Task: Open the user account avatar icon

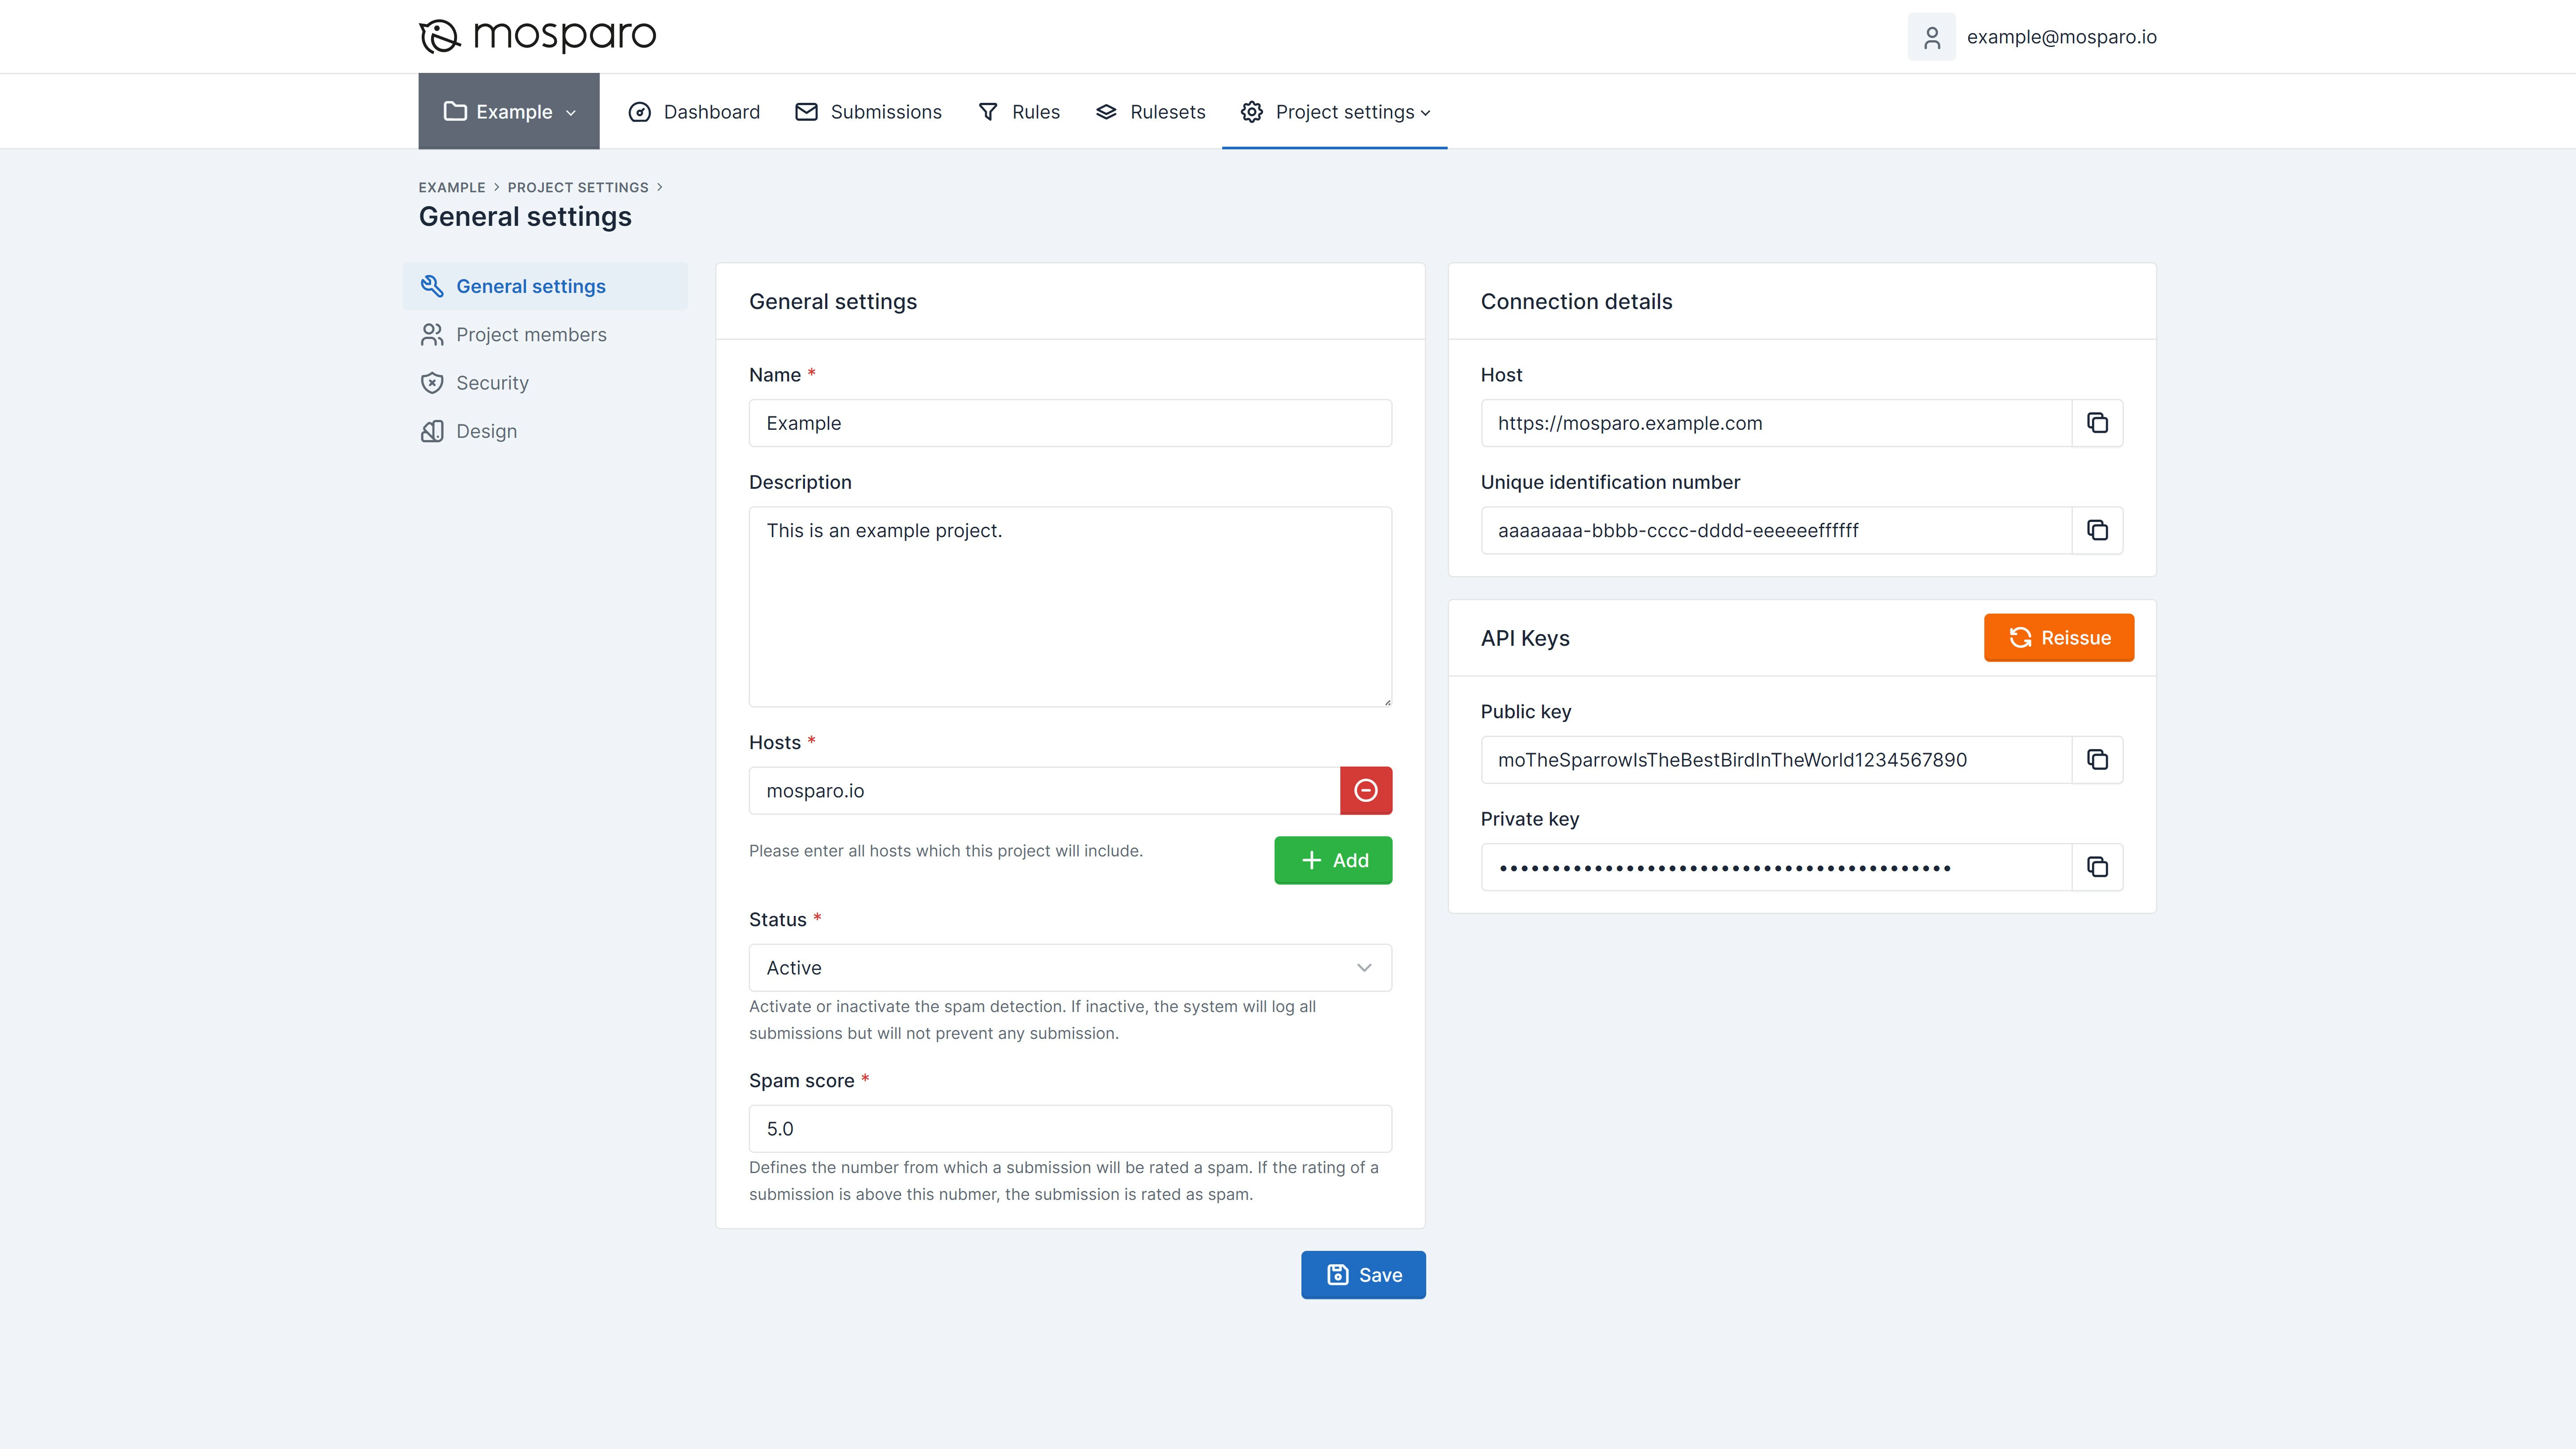Action: (1931, 37)
